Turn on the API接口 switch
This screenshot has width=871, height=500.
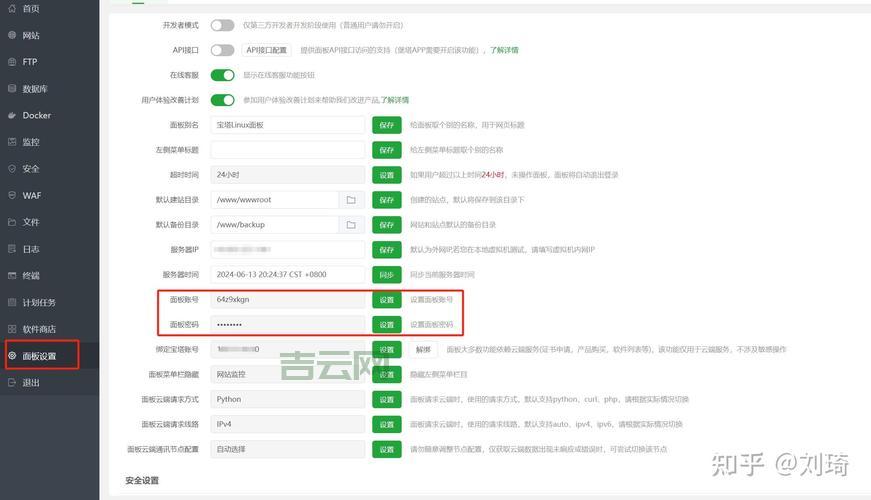222,50
